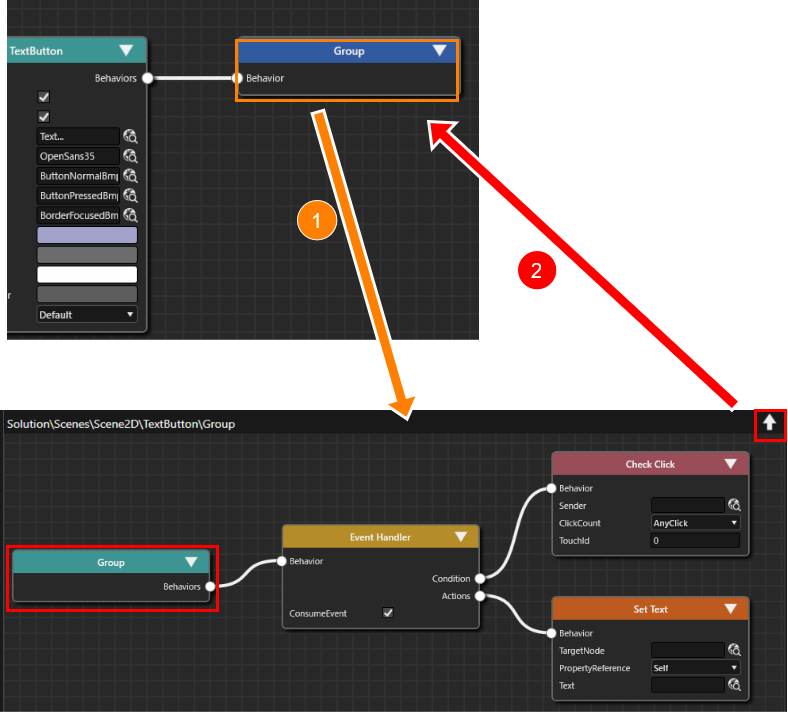Click the up arrow to leave the Group
This screenshot has width=788, height=712.
[769, 423]
